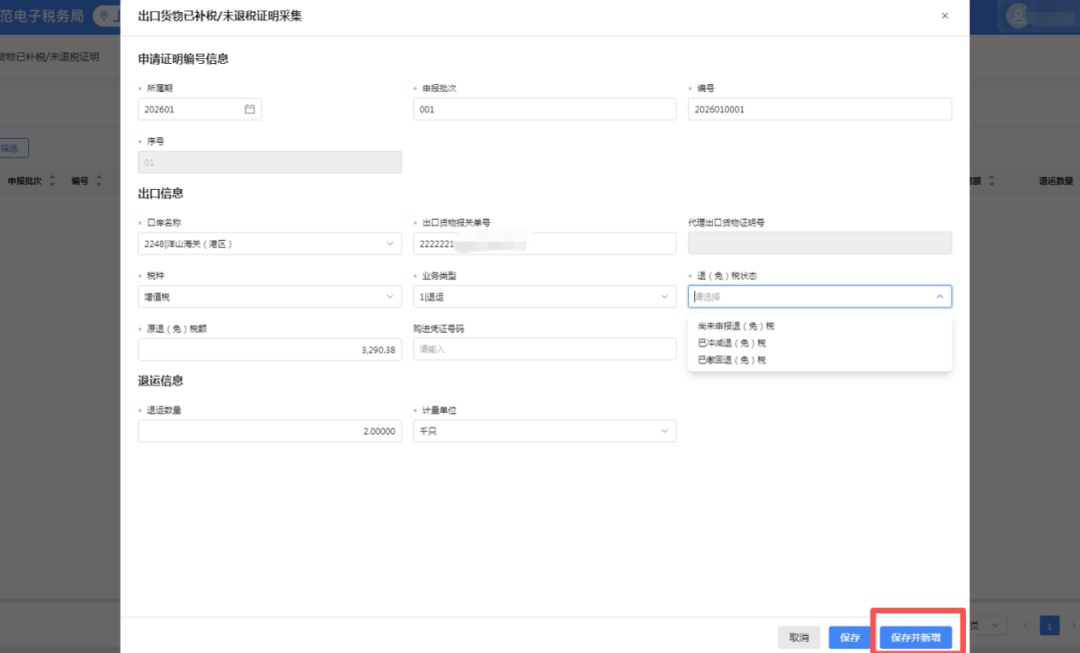
Task: Close the 出口货物已补税/未退税证明采集 dialog
Action: [945, 16]
